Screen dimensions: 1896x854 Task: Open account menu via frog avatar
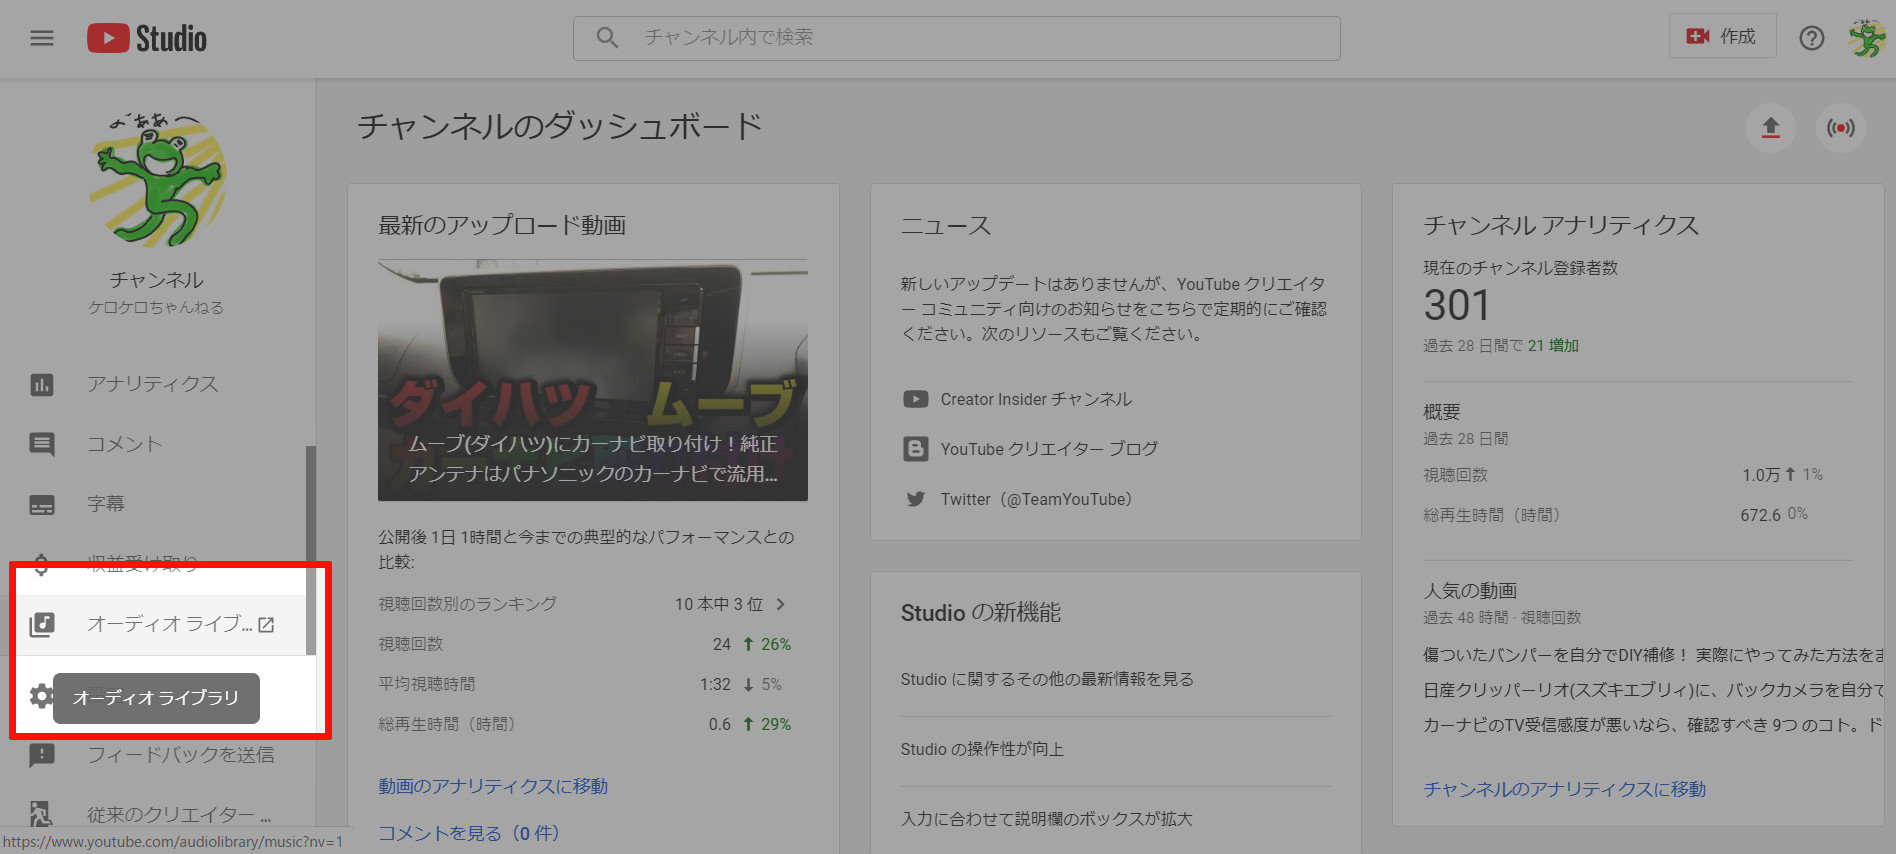pyautogui.click(x=1866, y=38)
